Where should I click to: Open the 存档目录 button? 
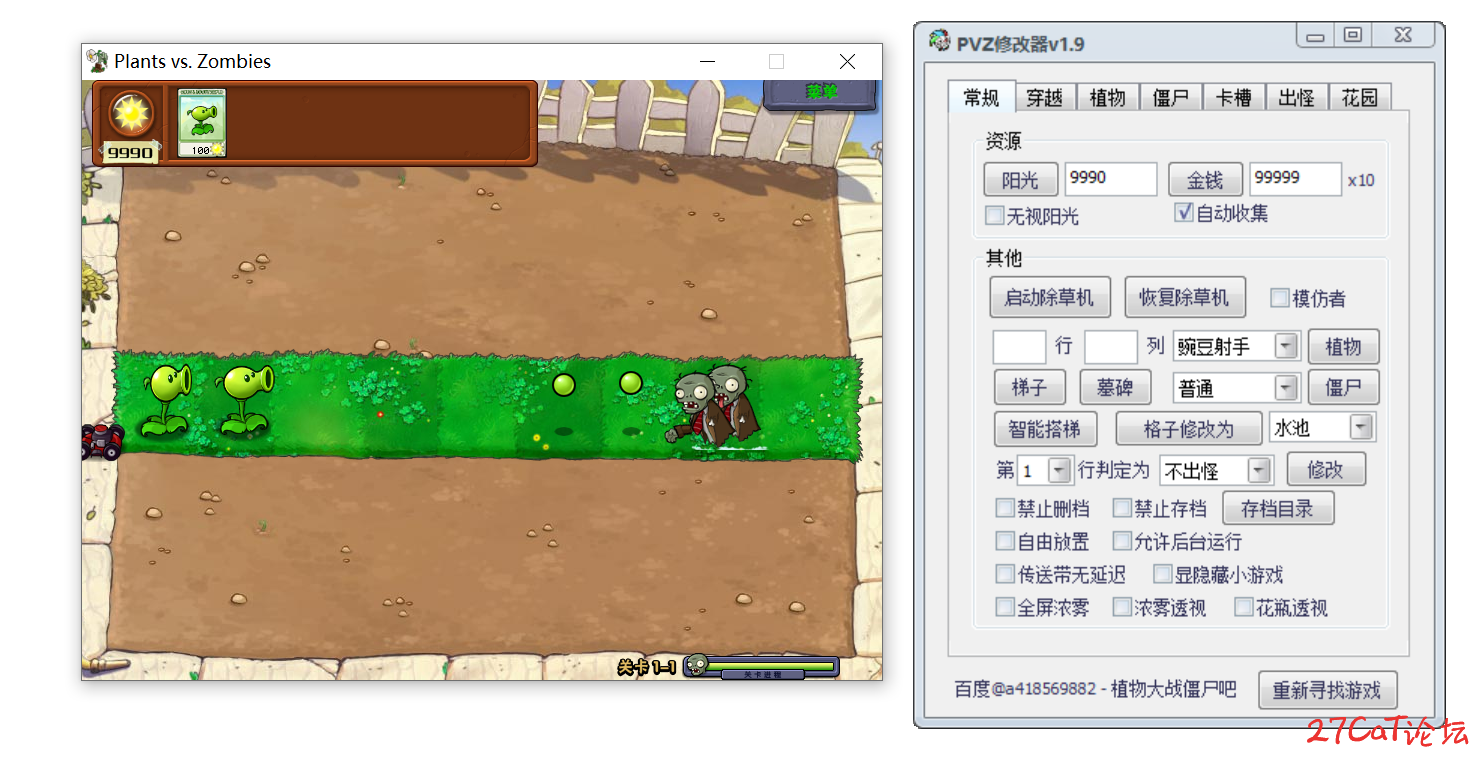click(1278, 508)
